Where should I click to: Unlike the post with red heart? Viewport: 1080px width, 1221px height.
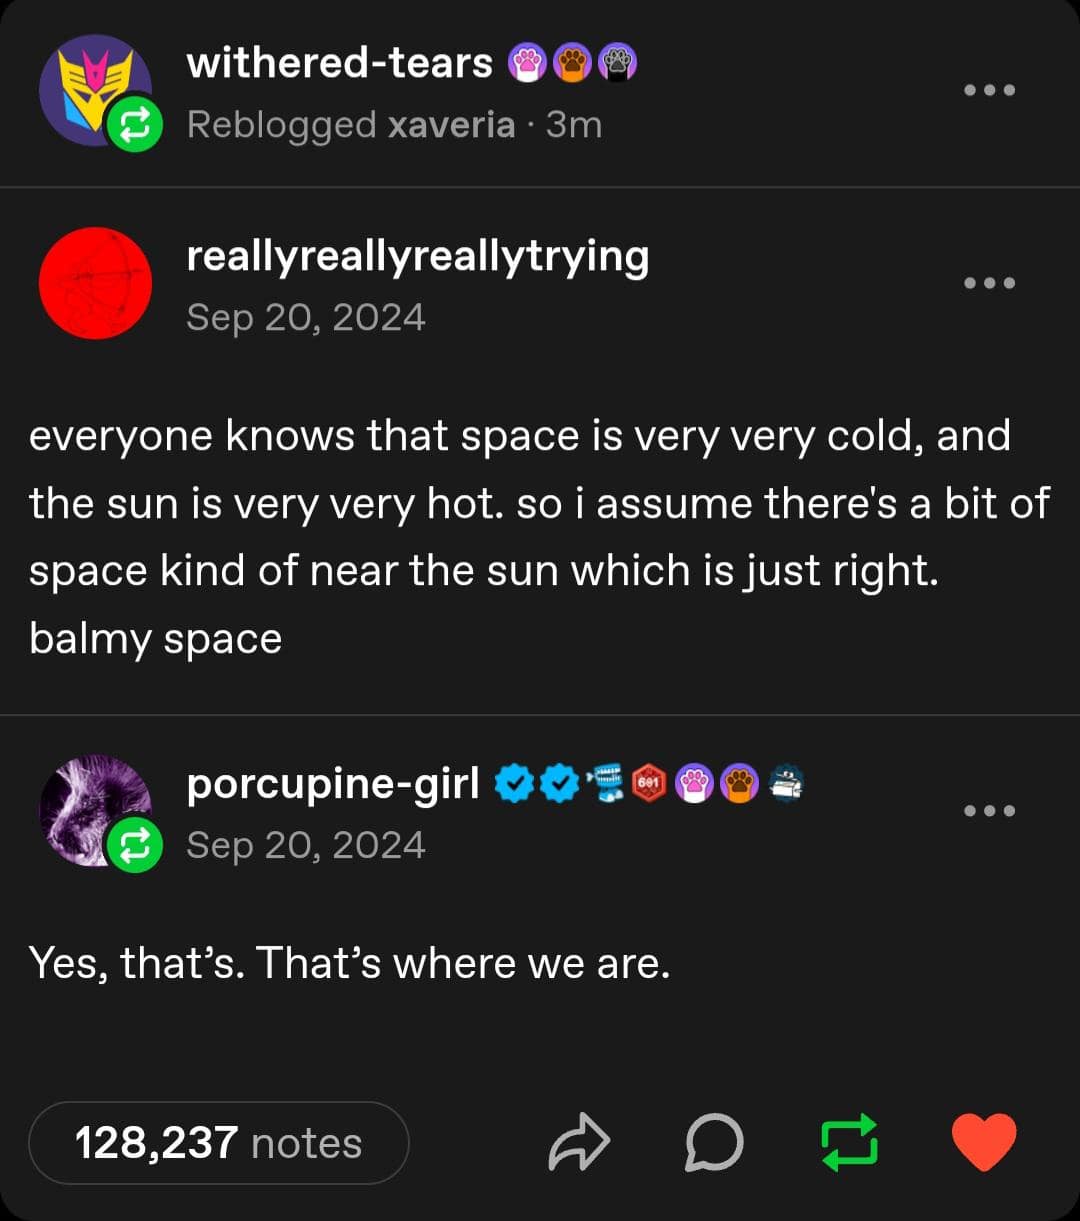(x=984, y=1143)
